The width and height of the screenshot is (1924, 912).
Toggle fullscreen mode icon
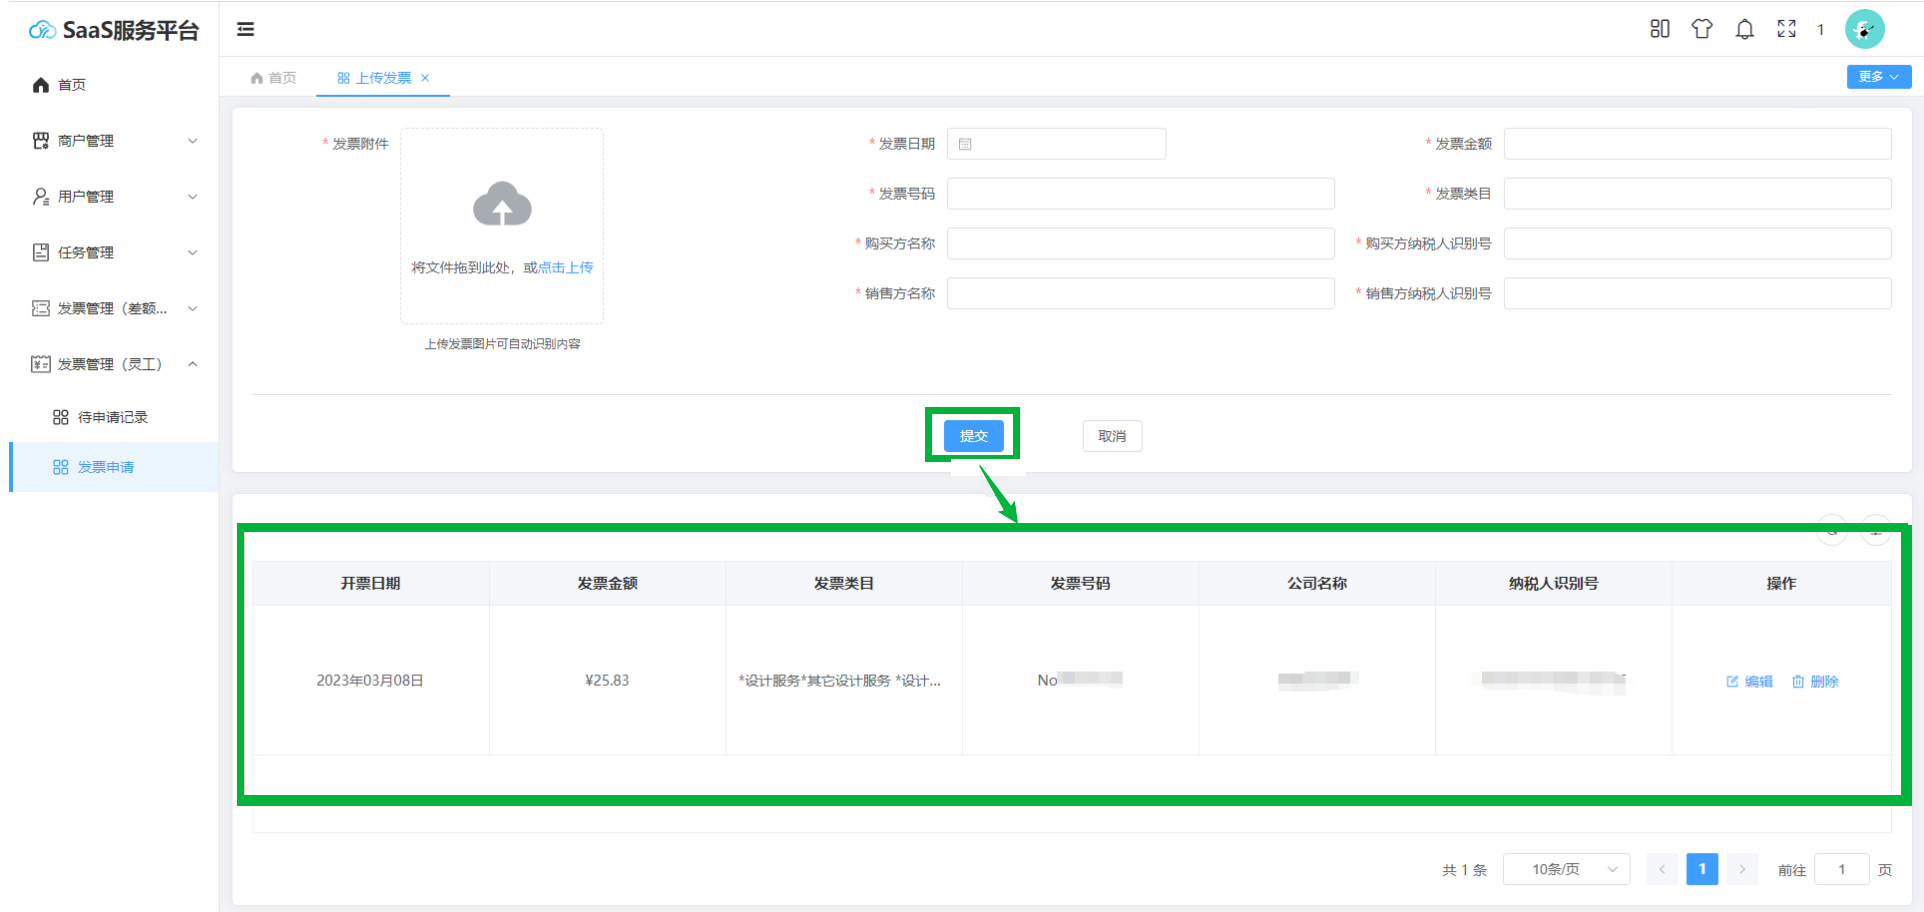pyautogui.click(x=1786, y=29)
